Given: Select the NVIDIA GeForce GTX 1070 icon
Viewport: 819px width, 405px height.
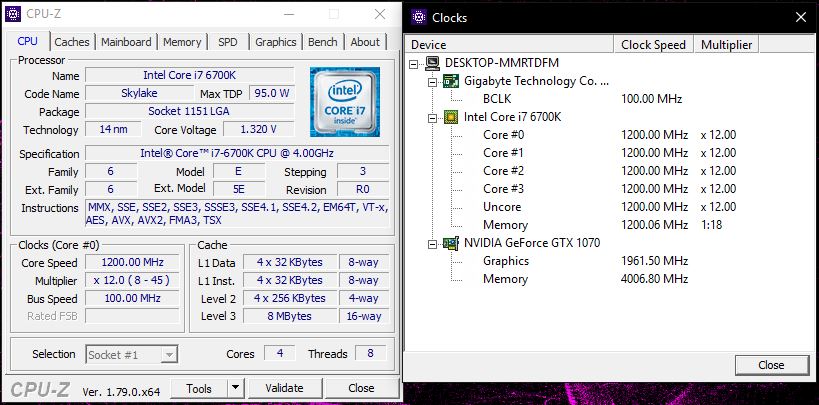Looking at the screenshot, I should (451, 243).
